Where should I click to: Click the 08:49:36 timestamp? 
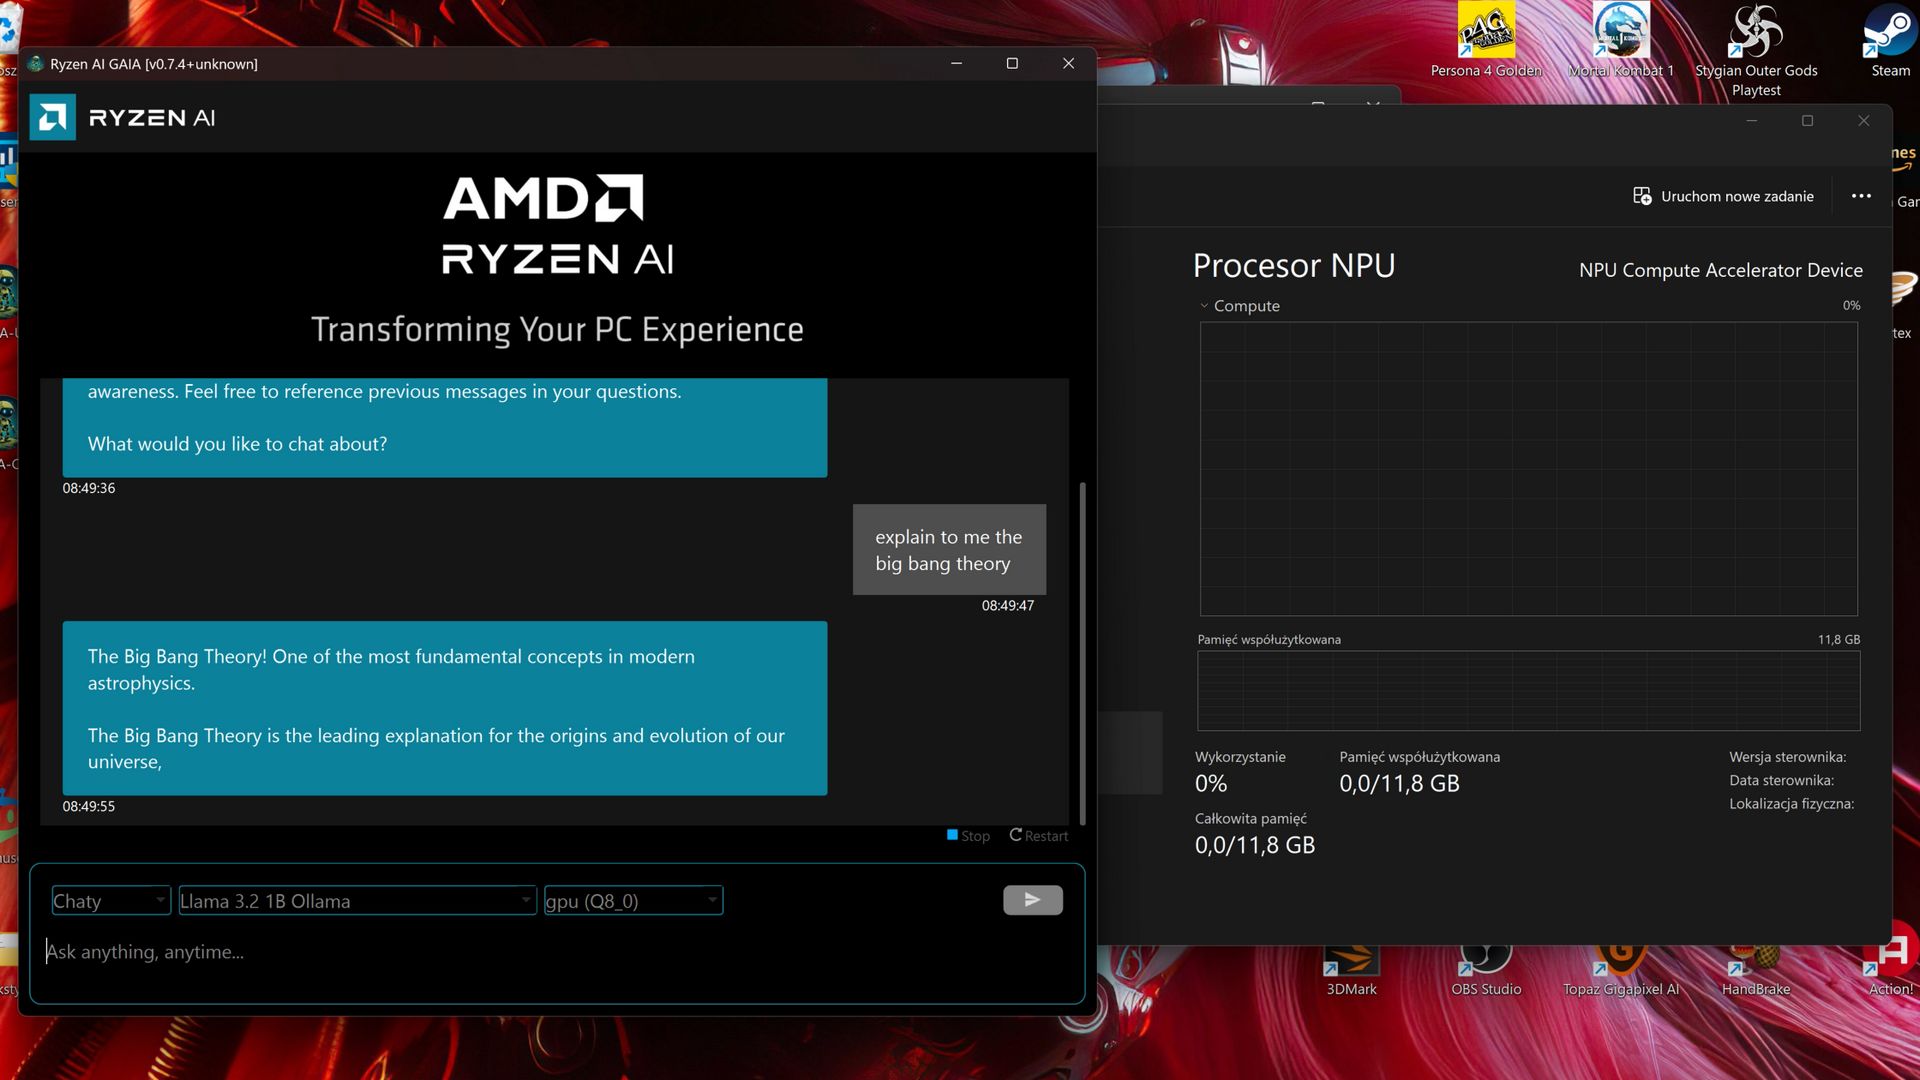pos(89,488)
